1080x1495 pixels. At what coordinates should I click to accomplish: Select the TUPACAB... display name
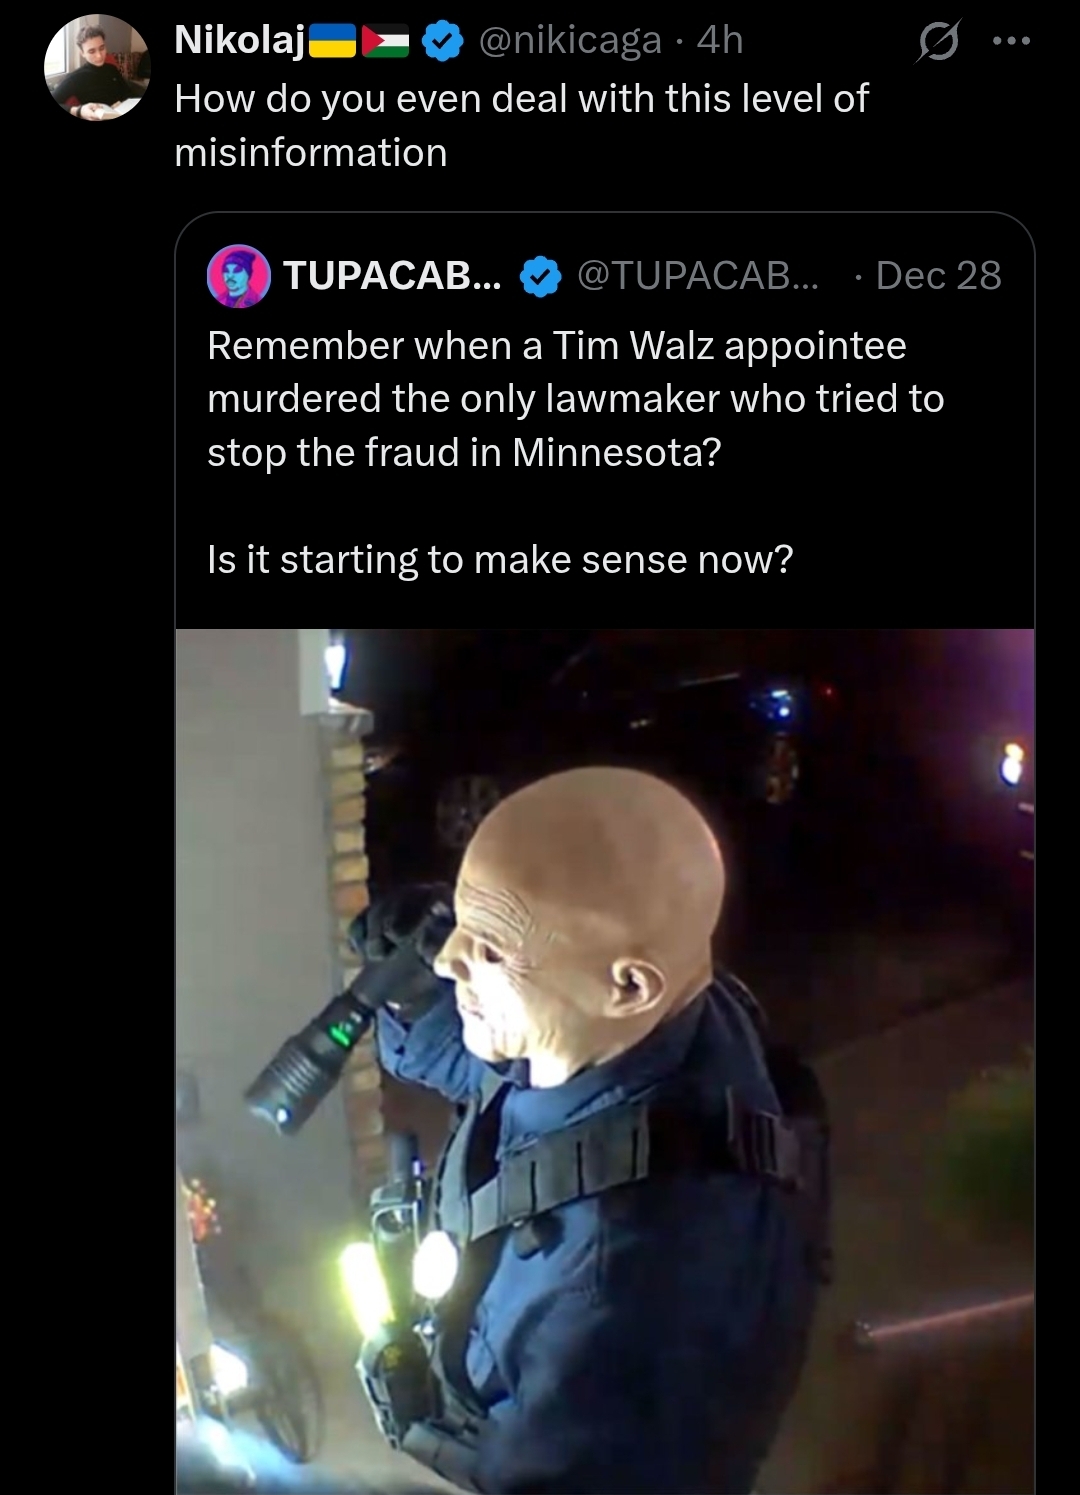[393, 275]
